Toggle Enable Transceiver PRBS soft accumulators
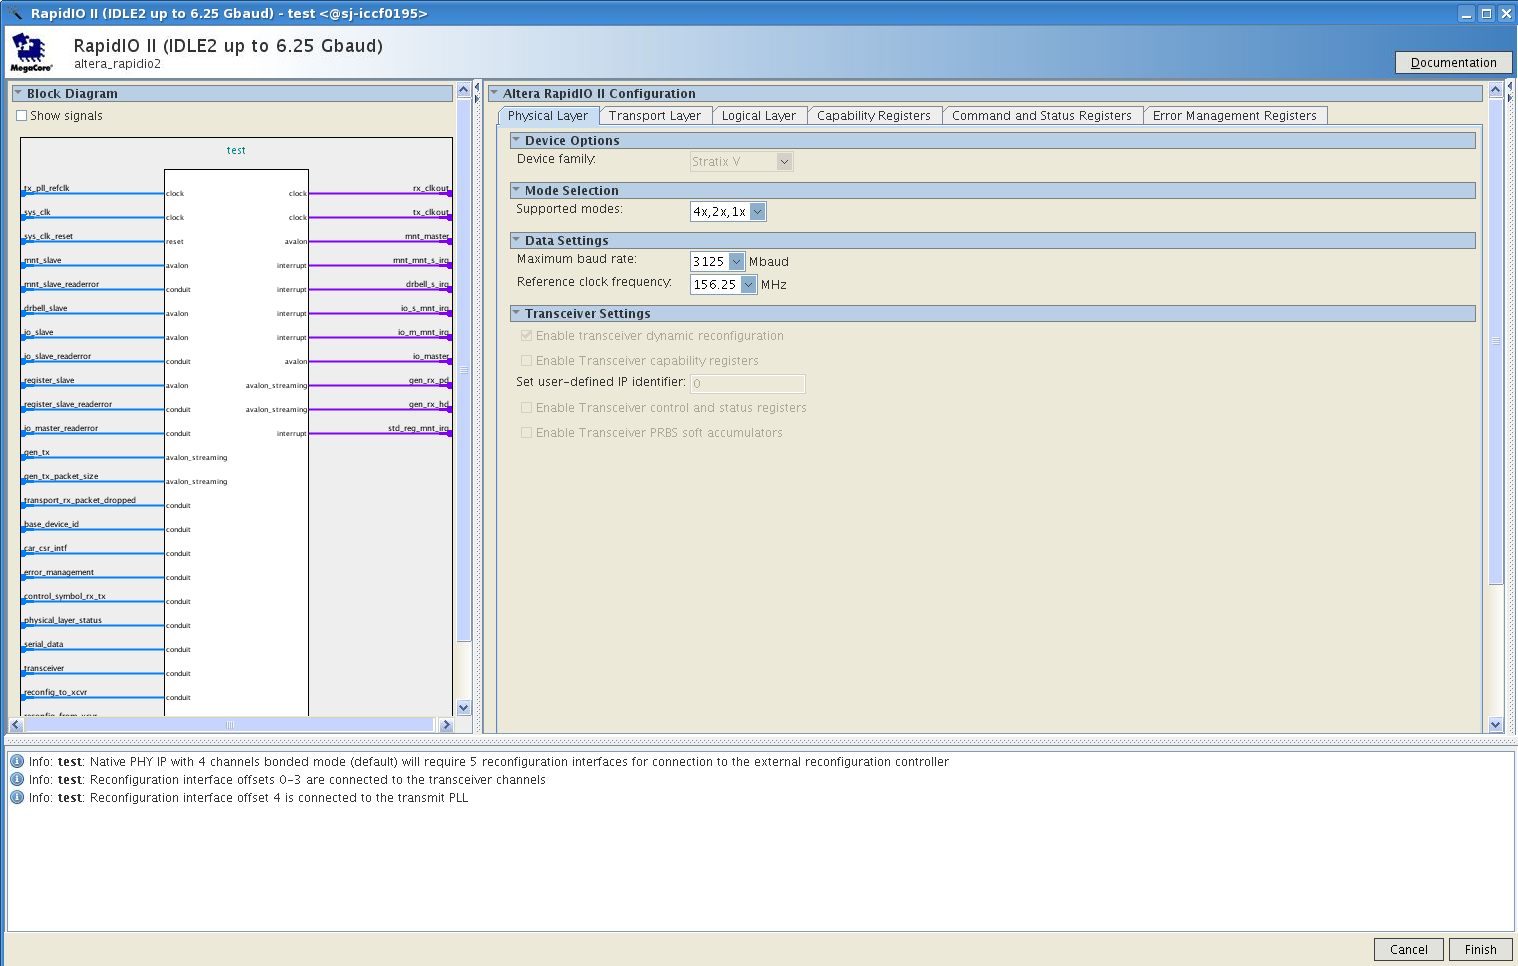The width and height of the screenshot is (1518, 966). coord(526,433)
